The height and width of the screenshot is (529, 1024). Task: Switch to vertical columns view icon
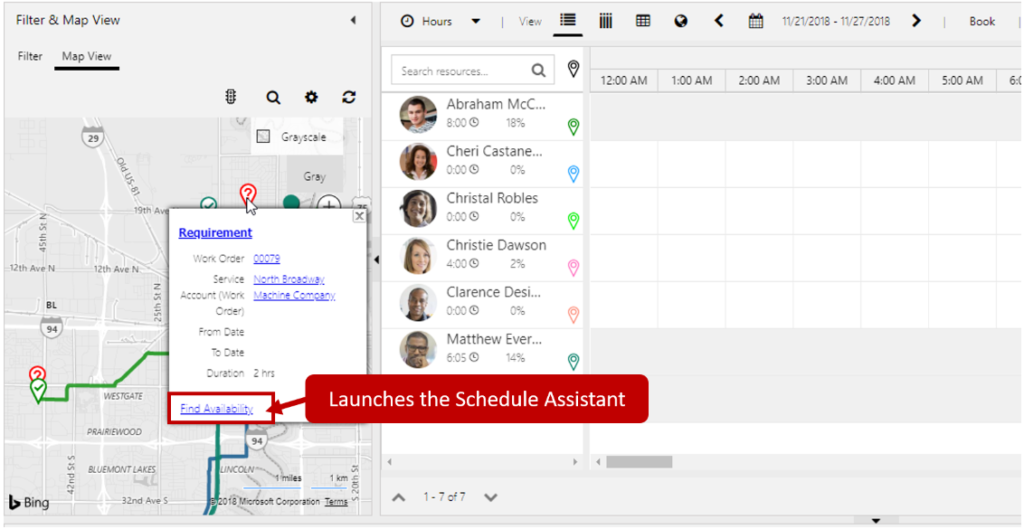point(606,21)
